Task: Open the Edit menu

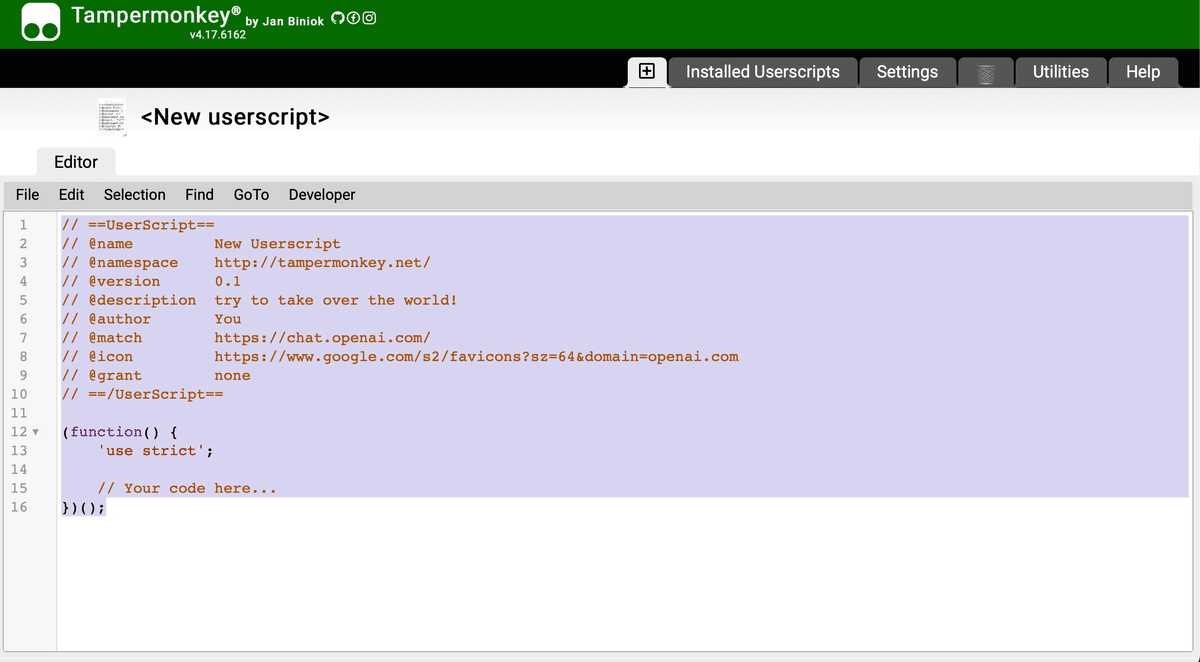Action: [x=72, y=195]
